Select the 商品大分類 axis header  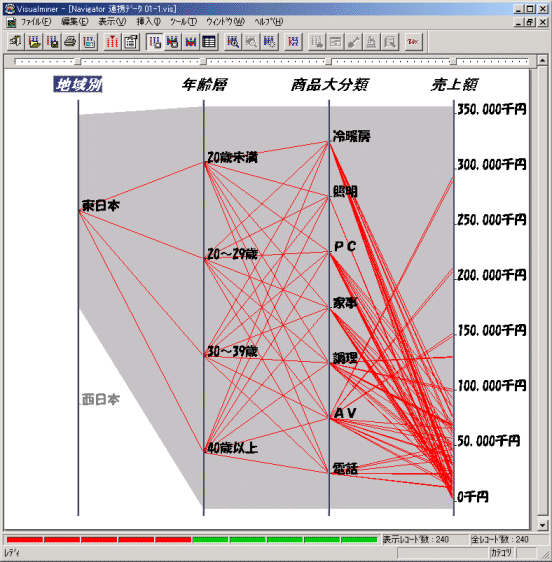coord(329,85)
